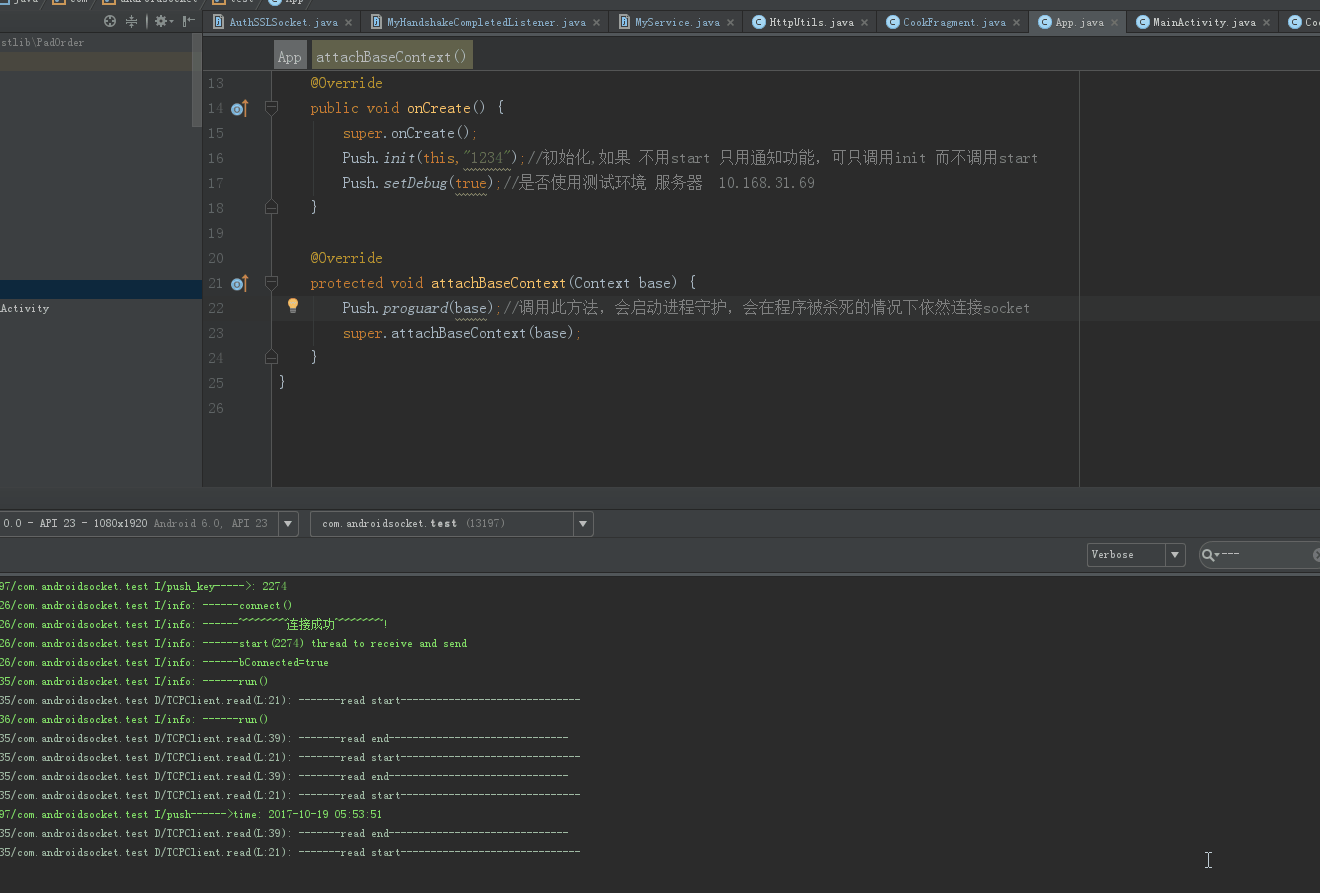
Task: Click the App breadcrumb in editor
Action: coord(290,57)
